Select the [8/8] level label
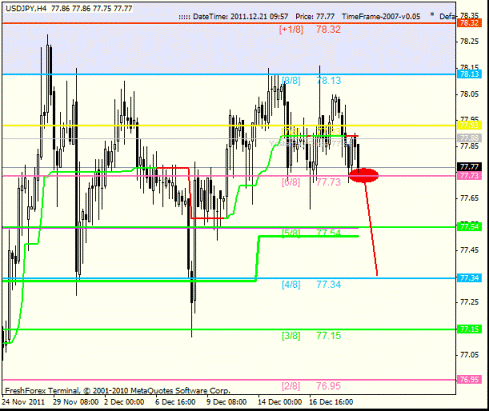The image size is (489, 411). coord(291,81)
